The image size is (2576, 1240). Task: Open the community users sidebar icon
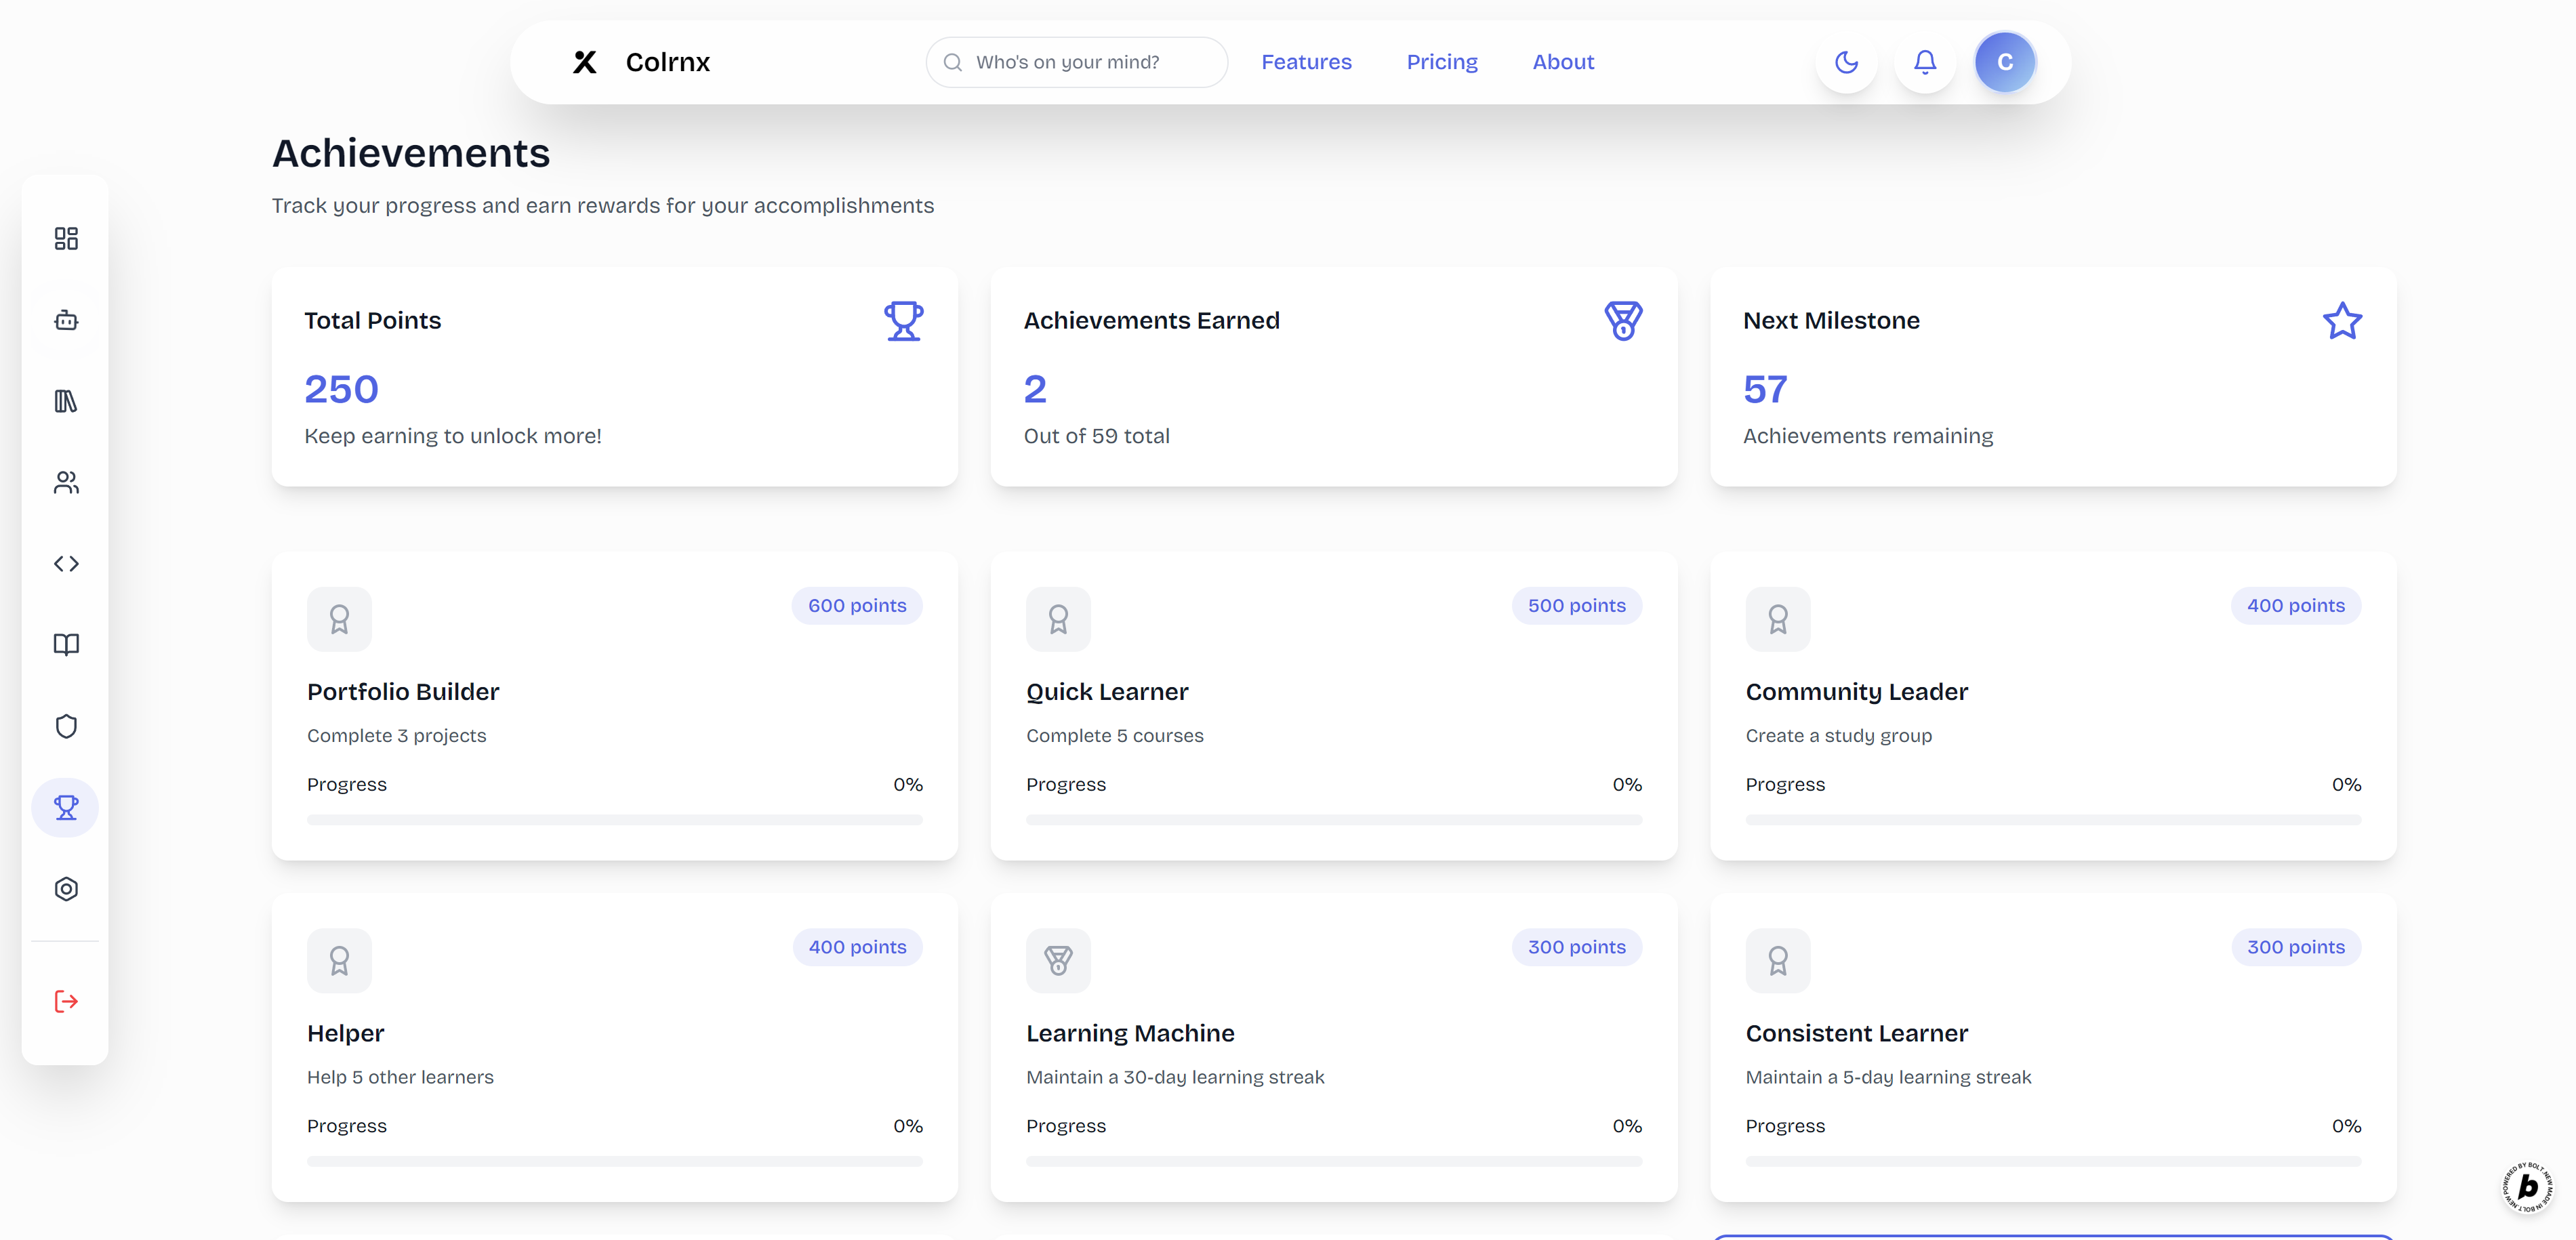click(x=66, y=483)
